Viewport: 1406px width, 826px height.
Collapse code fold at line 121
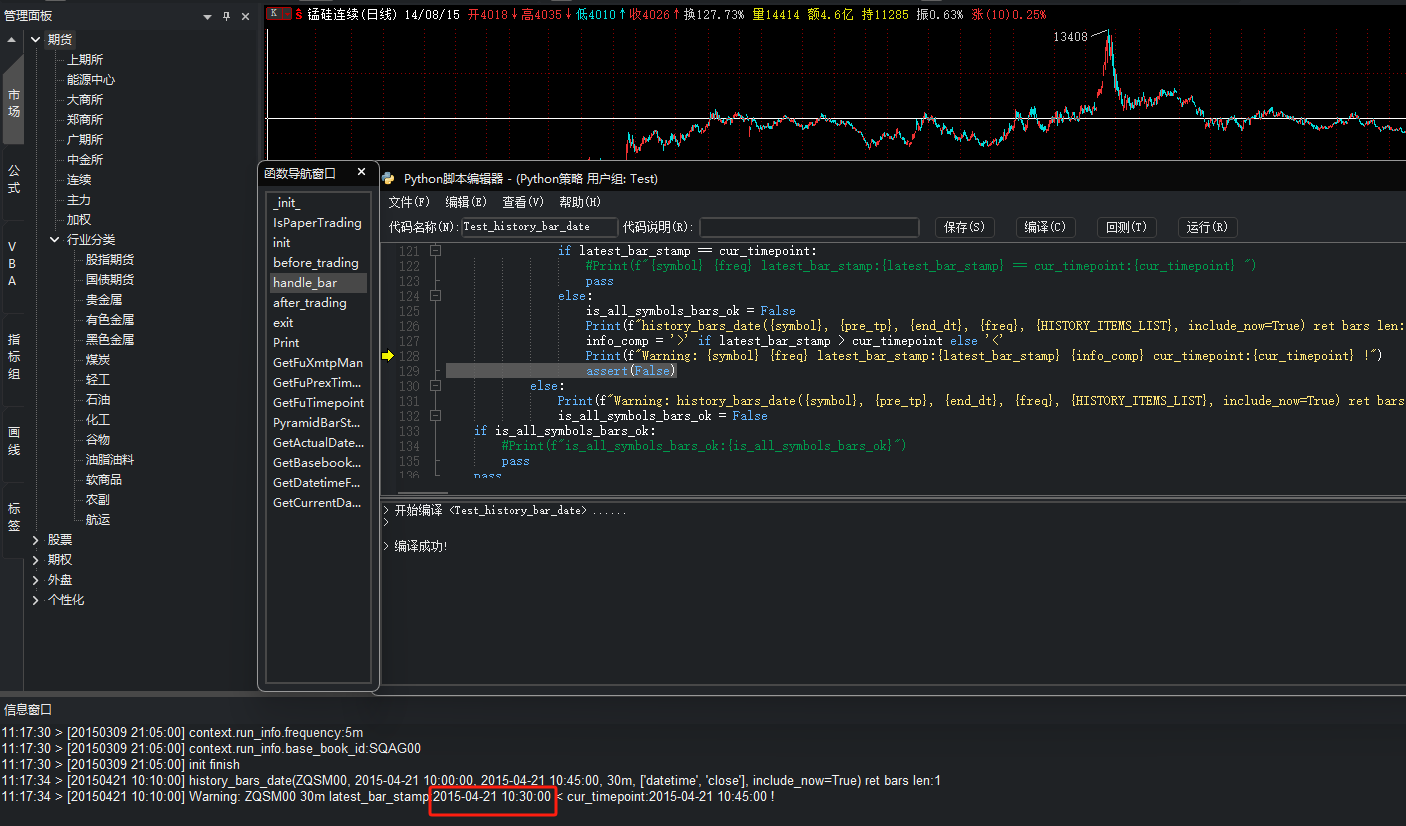[x=435, y=251]
